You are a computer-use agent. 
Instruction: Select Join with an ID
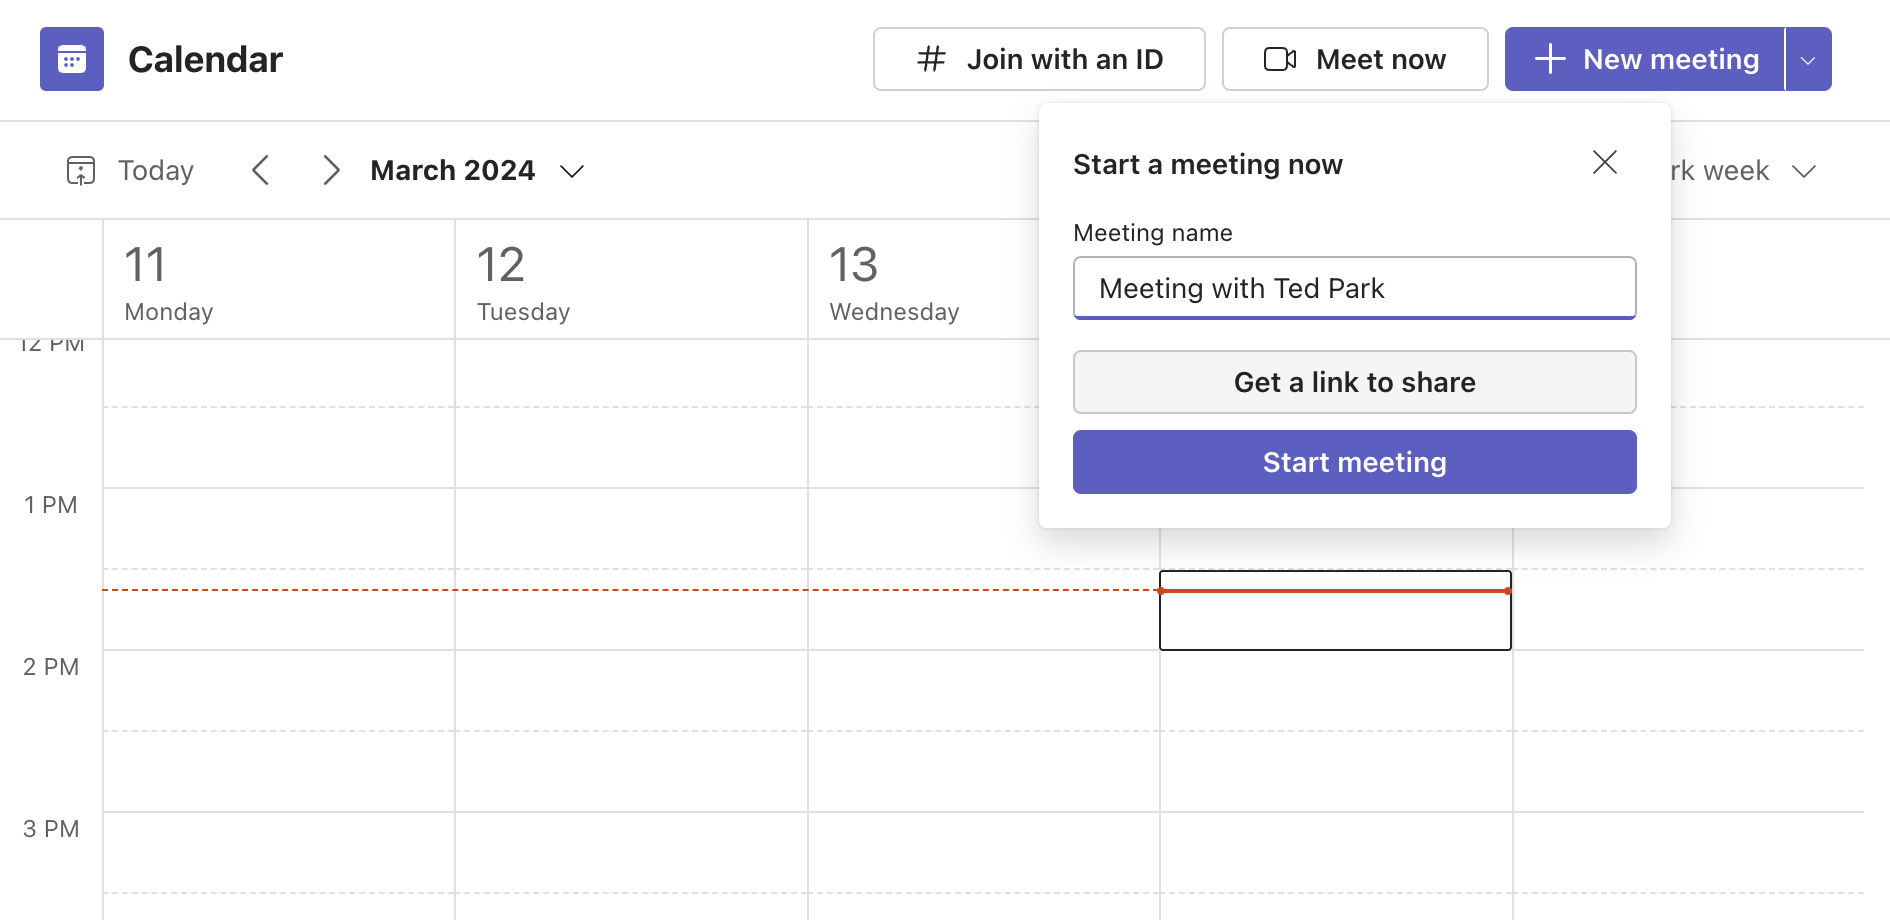click(1039, 59)
